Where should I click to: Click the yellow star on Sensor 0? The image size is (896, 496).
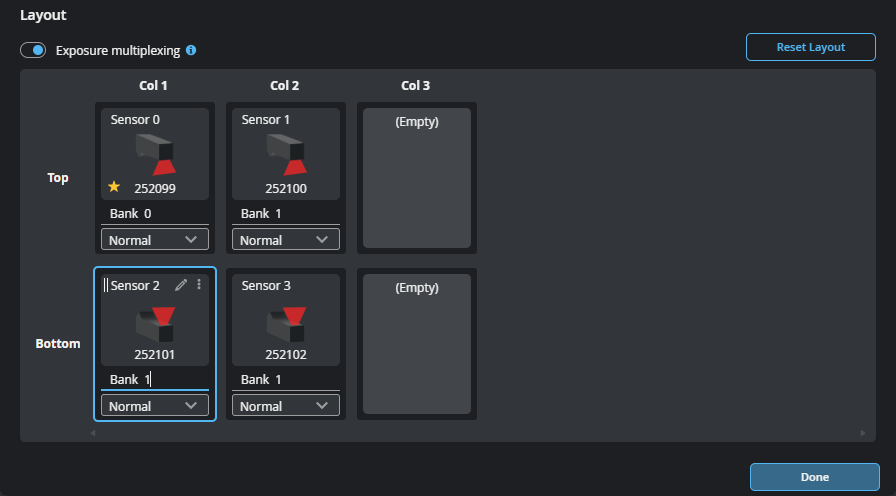[116, 187]
